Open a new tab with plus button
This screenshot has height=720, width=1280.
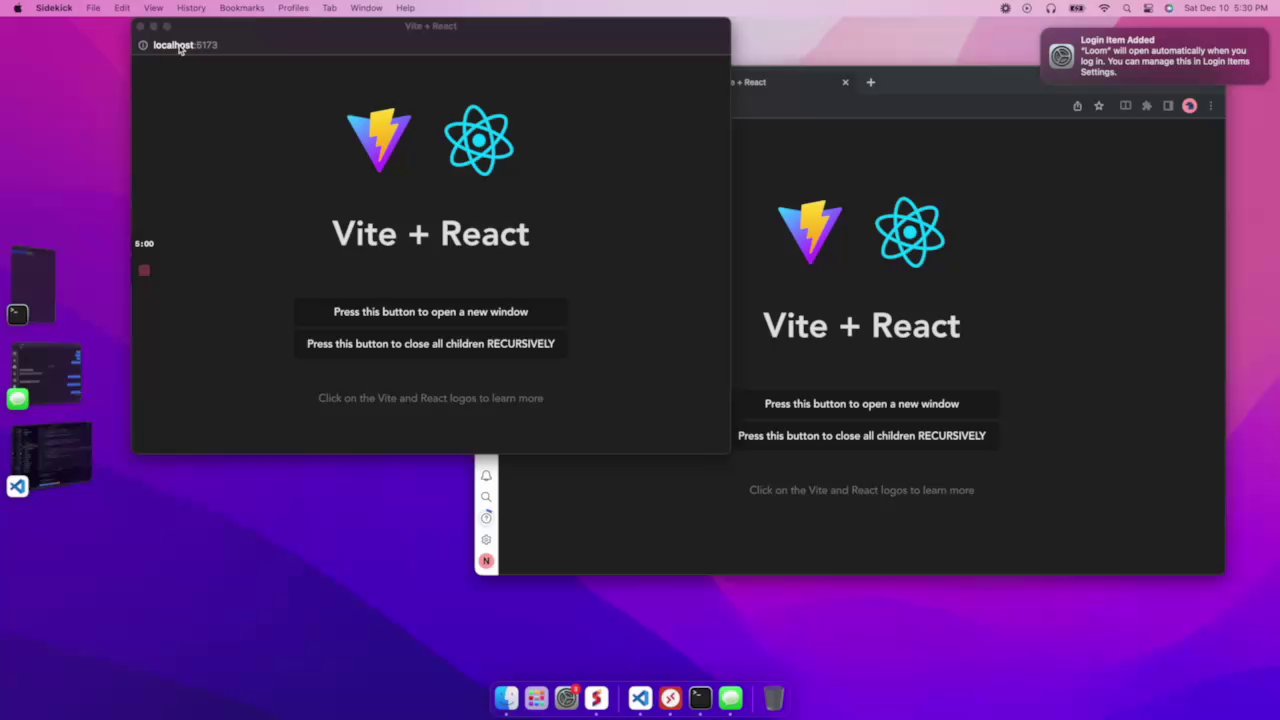coord(870,82)
